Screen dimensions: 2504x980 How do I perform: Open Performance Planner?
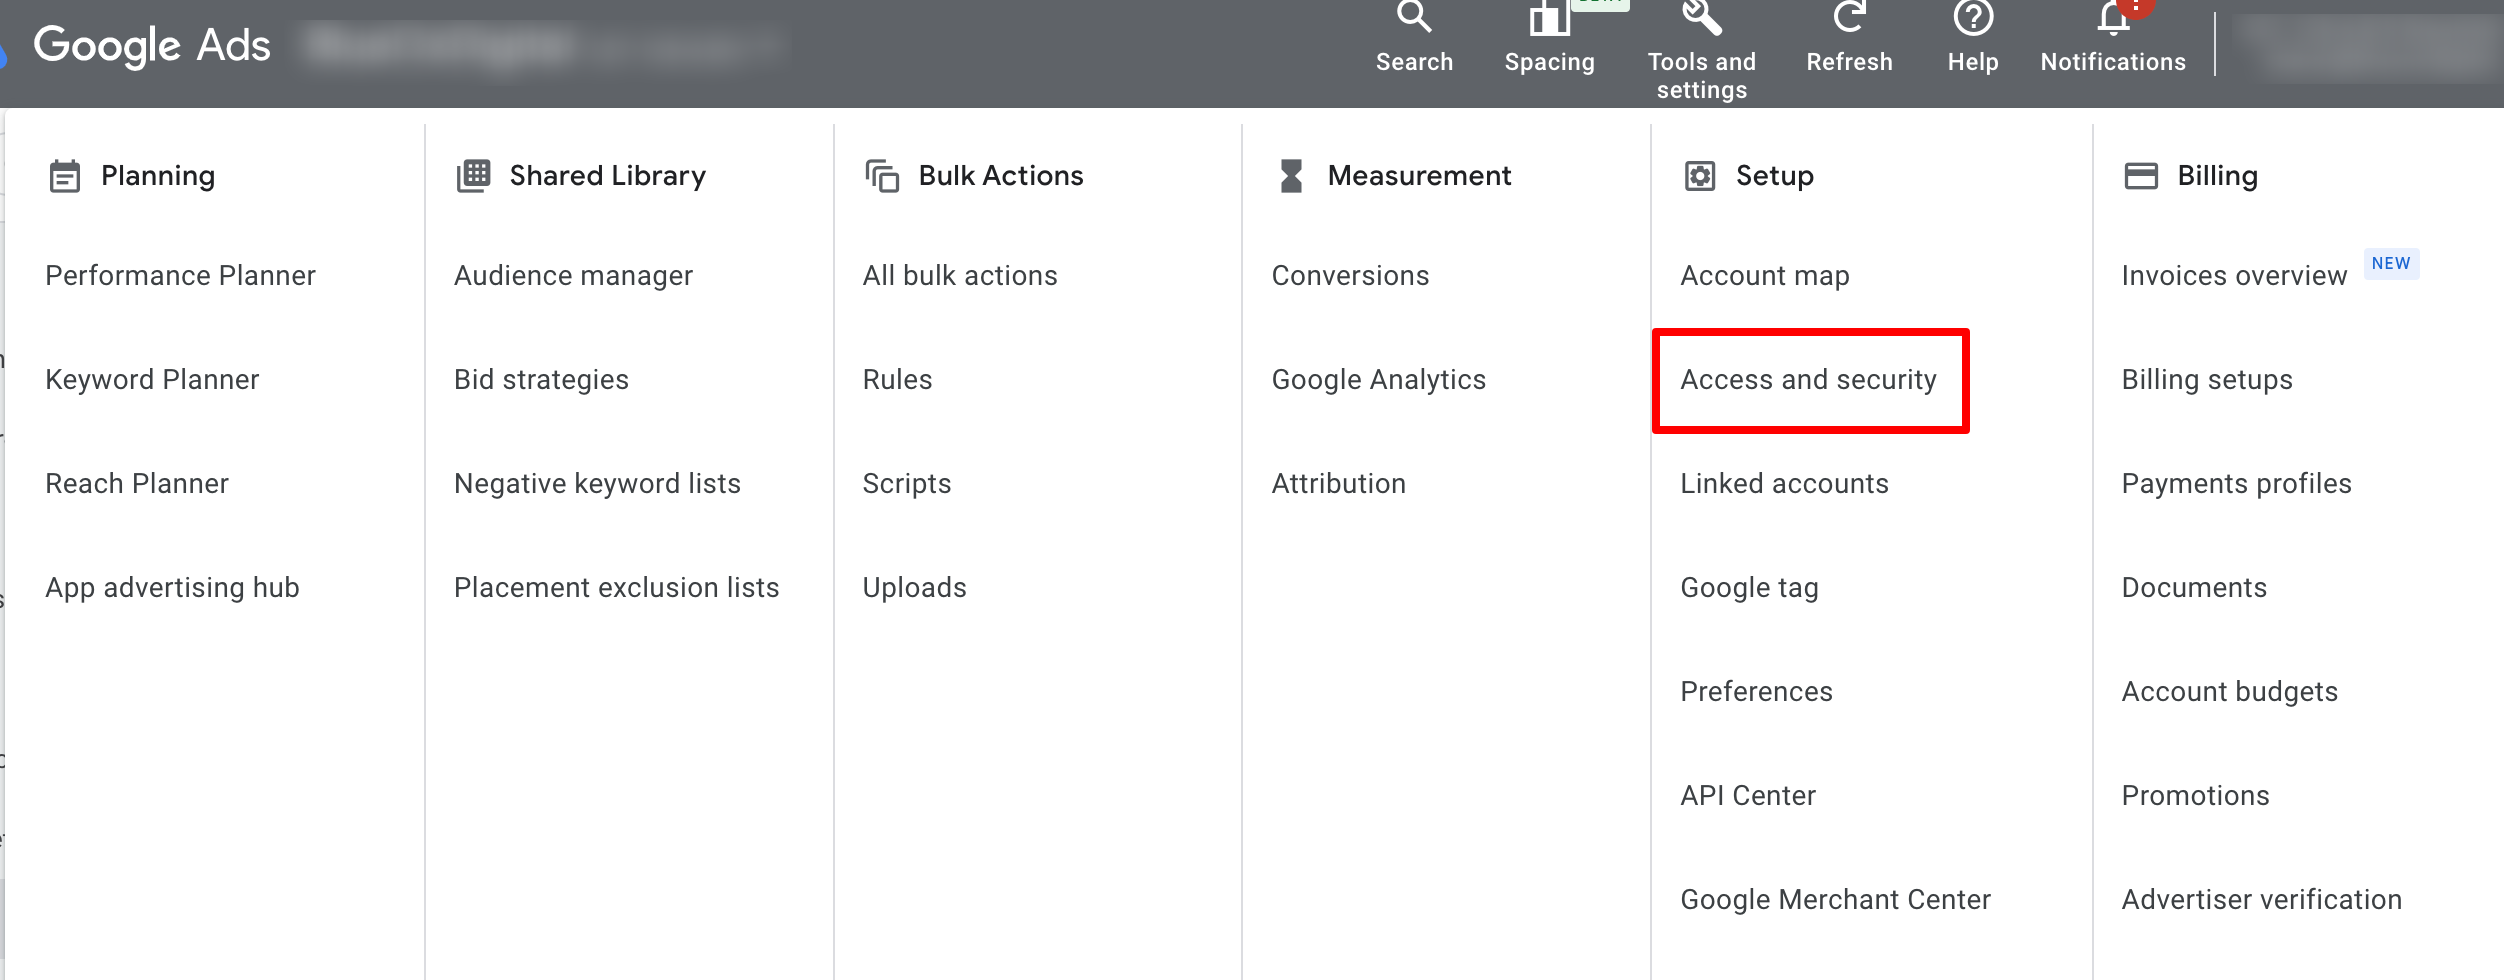pos(180,276)
